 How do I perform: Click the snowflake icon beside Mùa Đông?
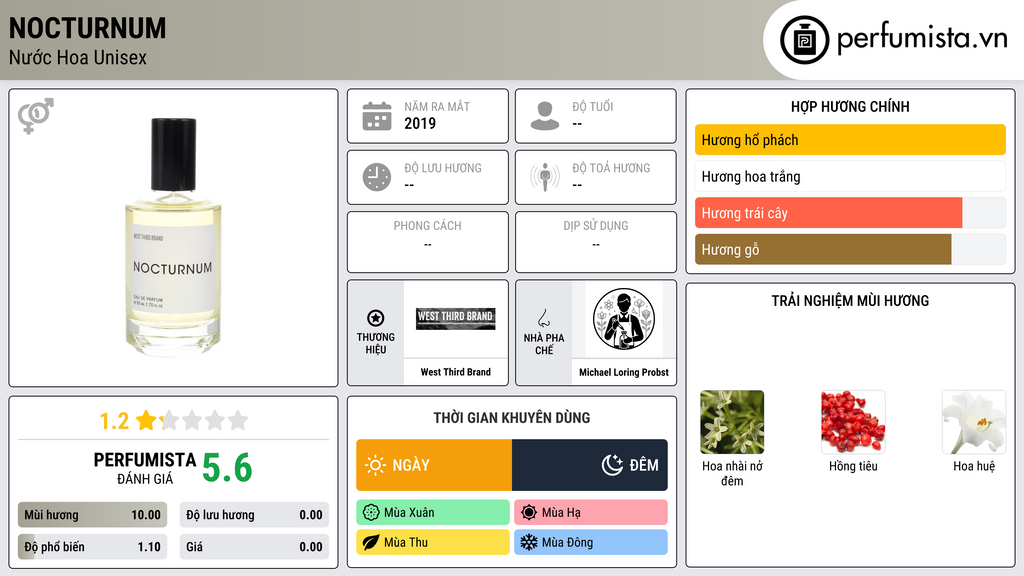529,542
